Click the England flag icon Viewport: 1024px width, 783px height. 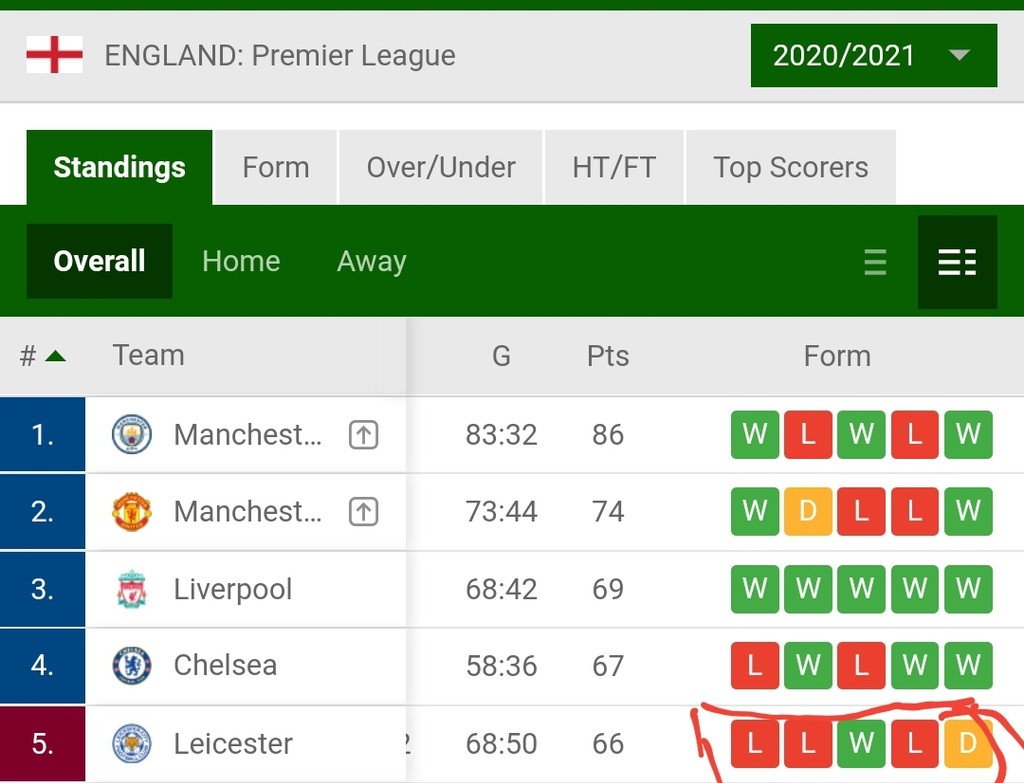[54, 55]
